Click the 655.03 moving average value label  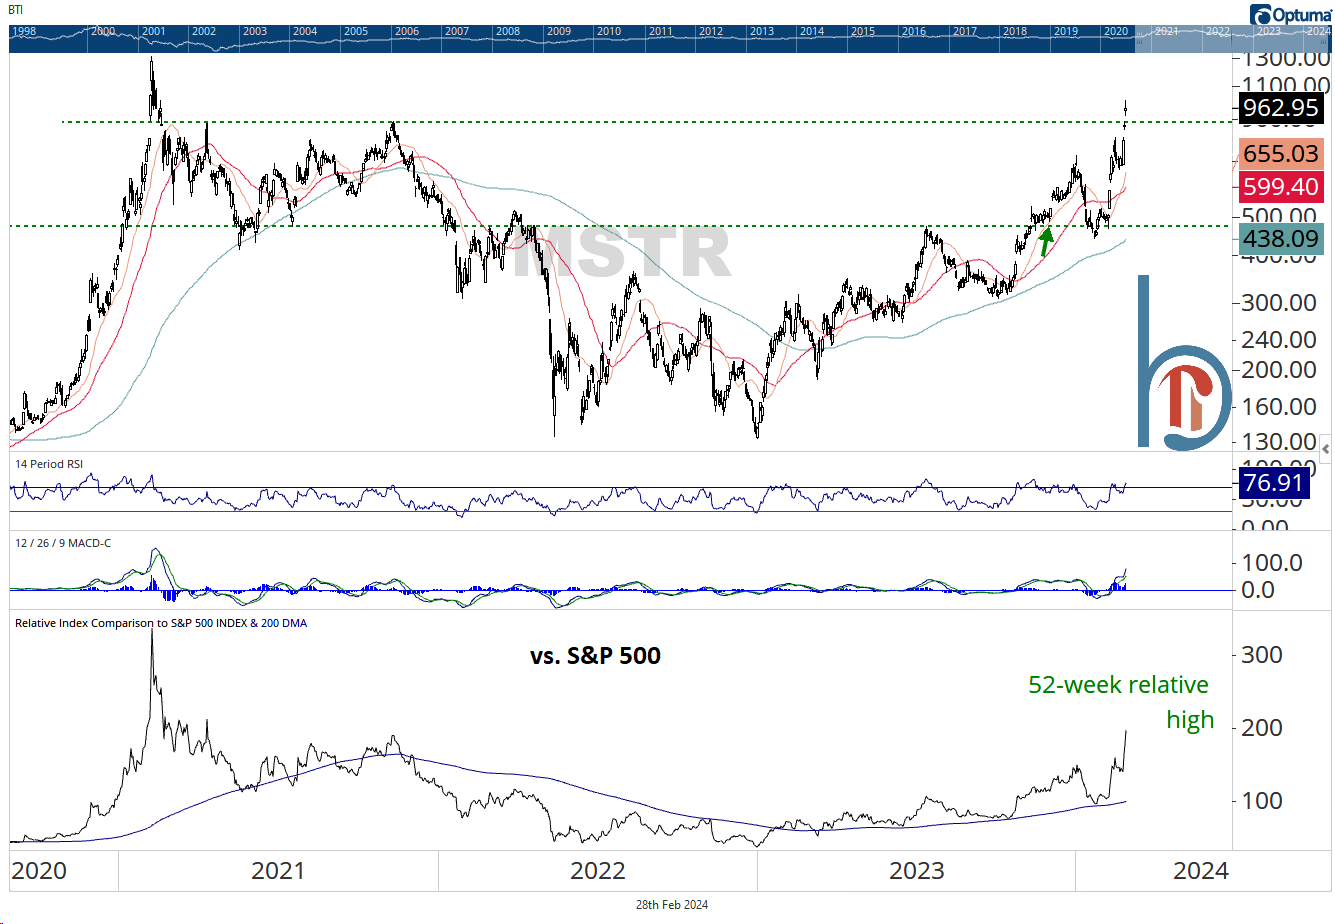1281,154
